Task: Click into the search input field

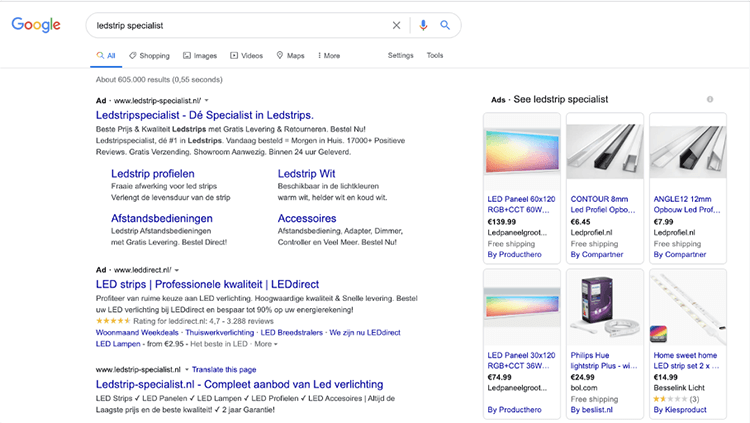Action: (230, 25)
